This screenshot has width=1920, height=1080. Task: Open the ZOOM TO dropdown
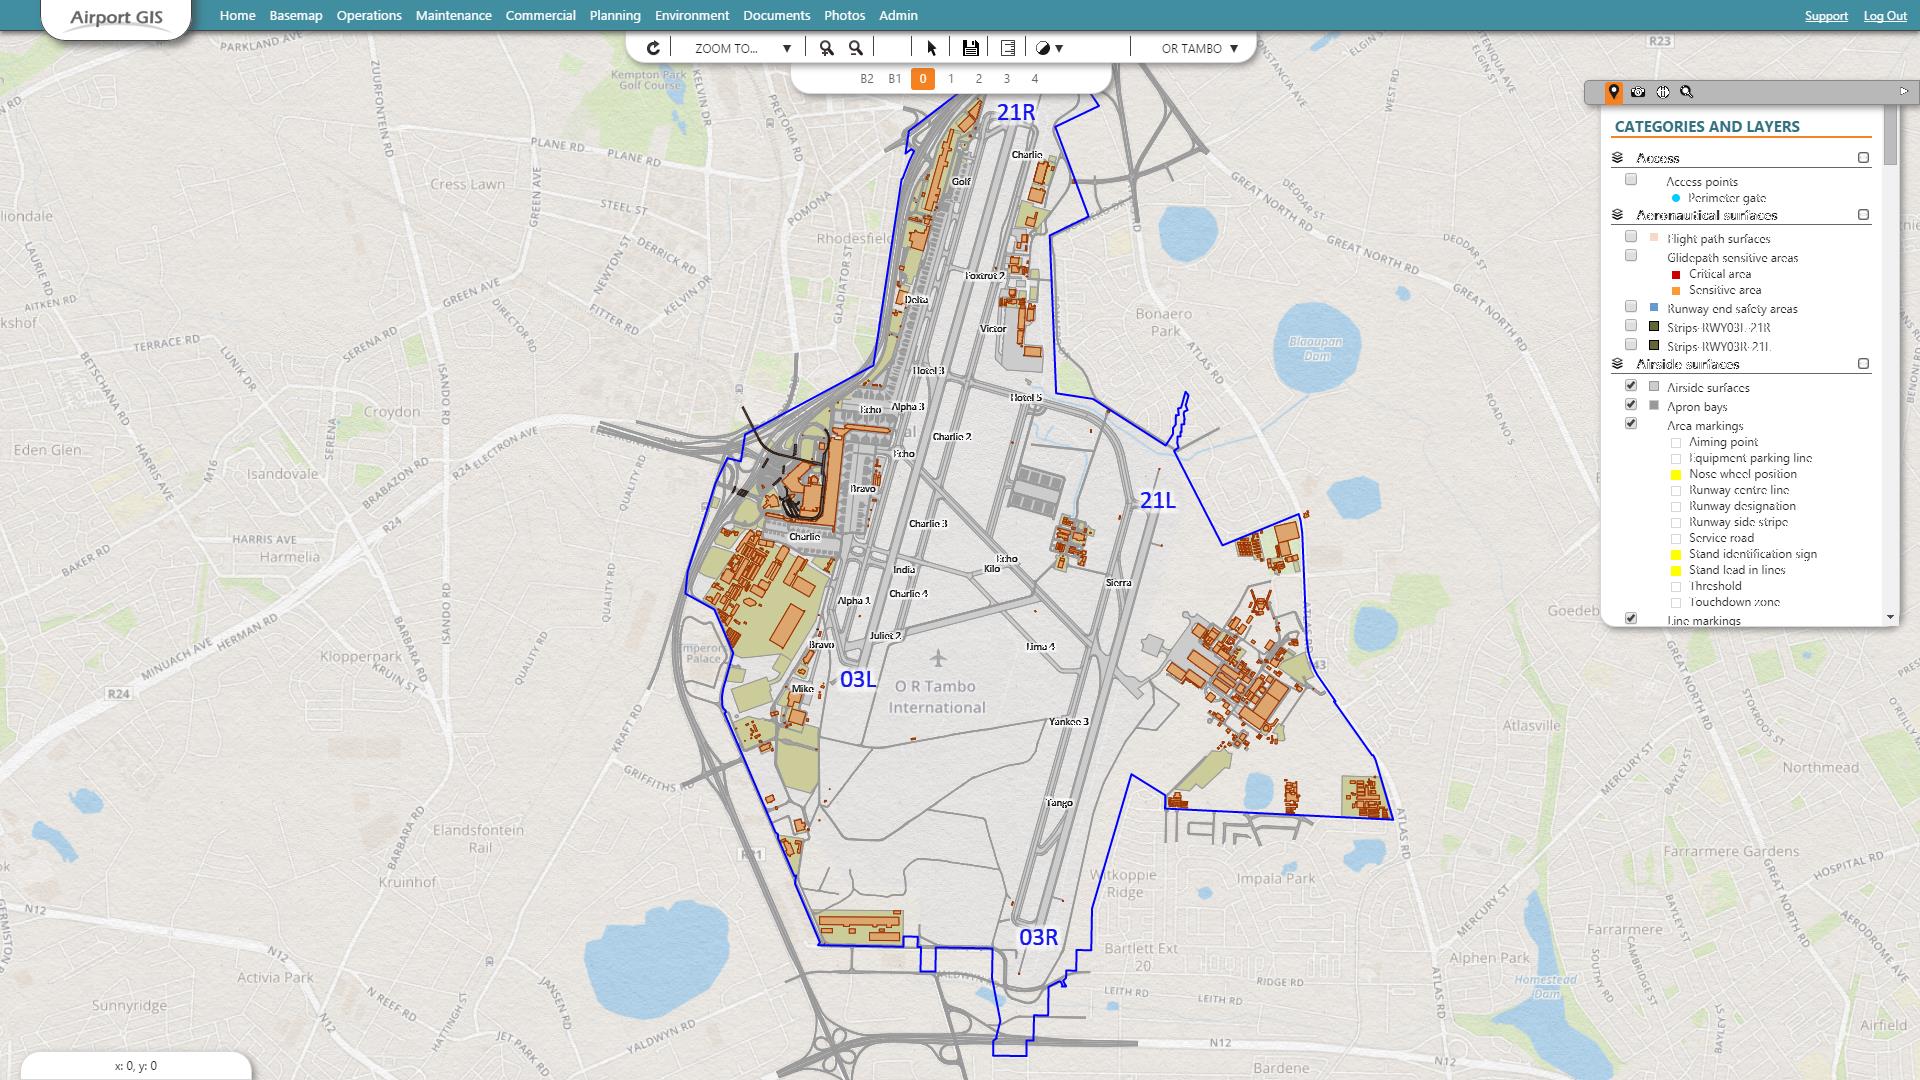click(x=743, y=48)
